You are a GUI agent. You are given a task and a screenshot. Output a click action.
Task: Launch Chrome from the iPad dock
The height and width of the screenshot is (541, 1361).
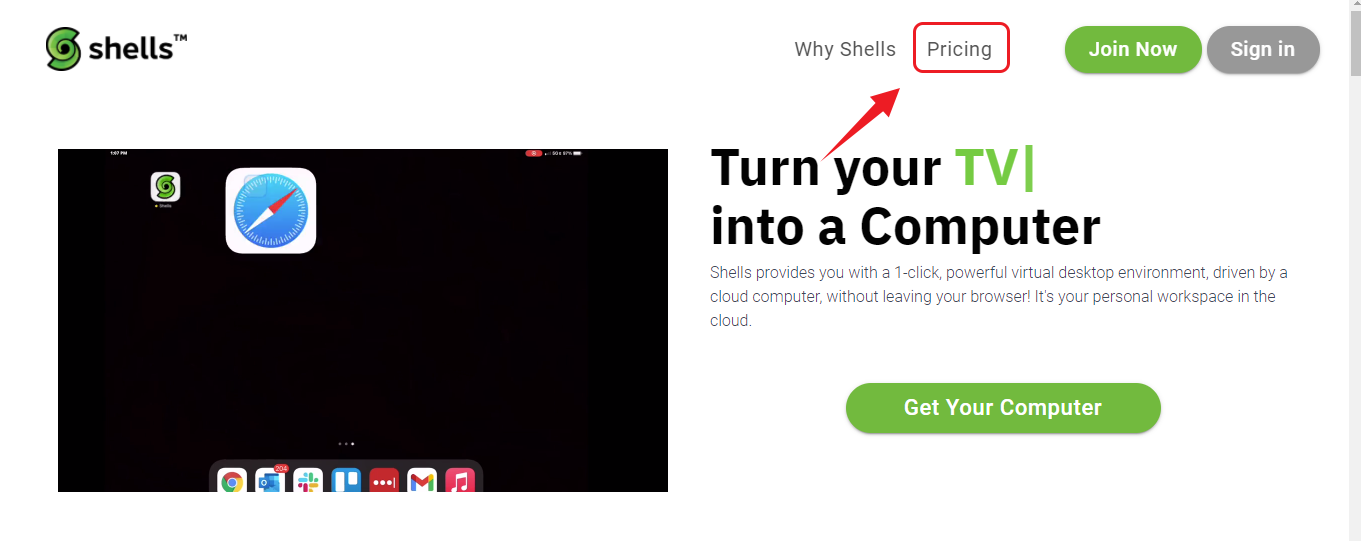232,482
